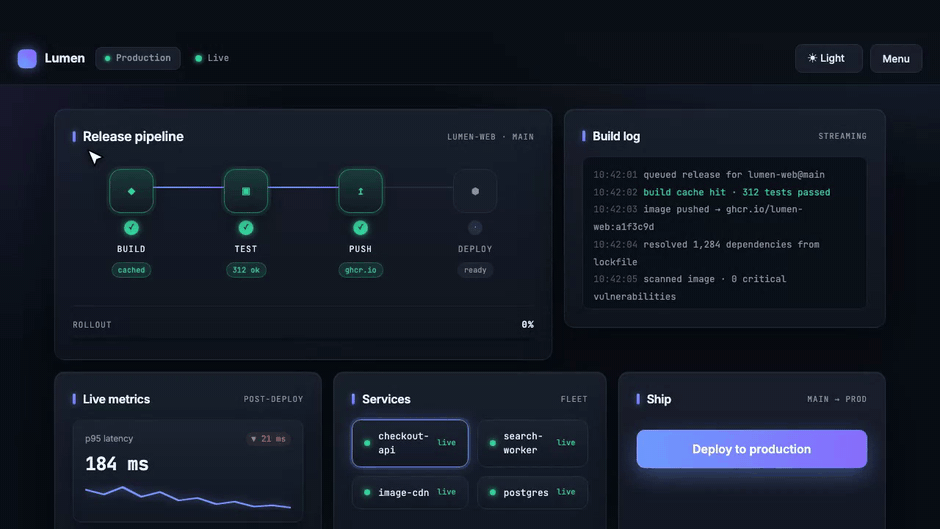Click the 'image pushed' log line
The image size is (940, 529).
tap(698, 218)
